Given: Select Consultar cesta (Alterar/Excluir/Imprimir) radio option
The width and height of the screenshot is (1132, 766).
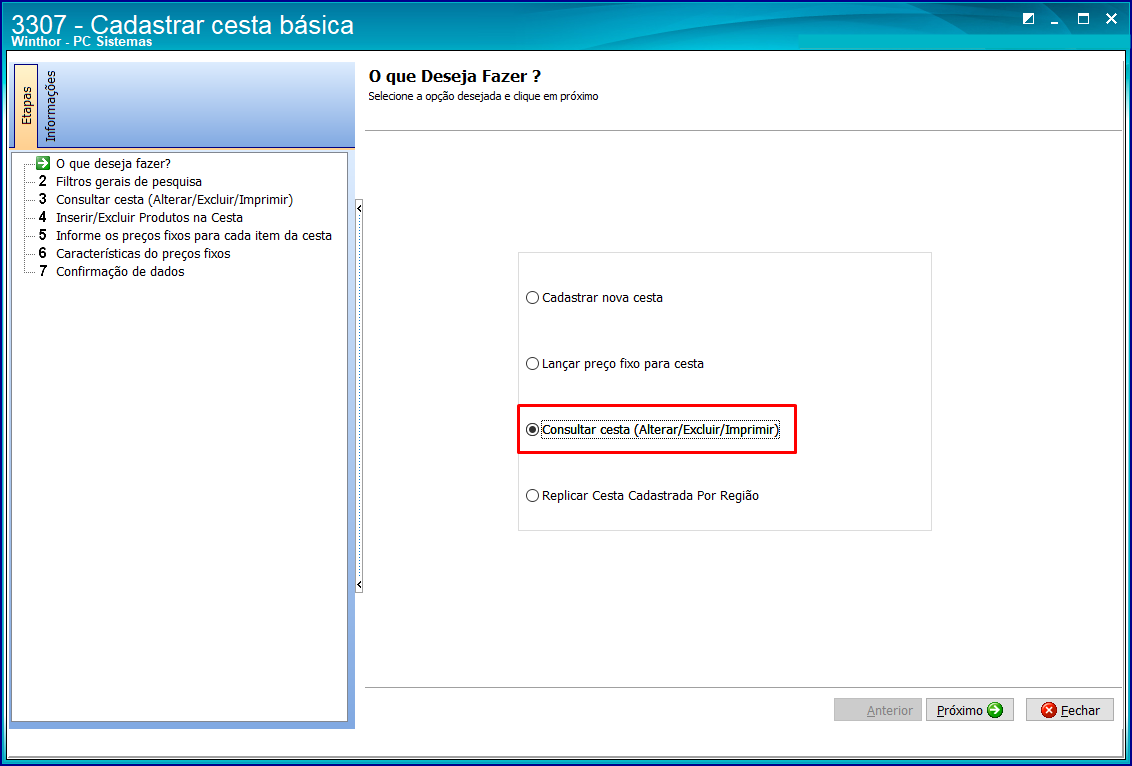Looking at the screenshot, I should coord(653,430).
